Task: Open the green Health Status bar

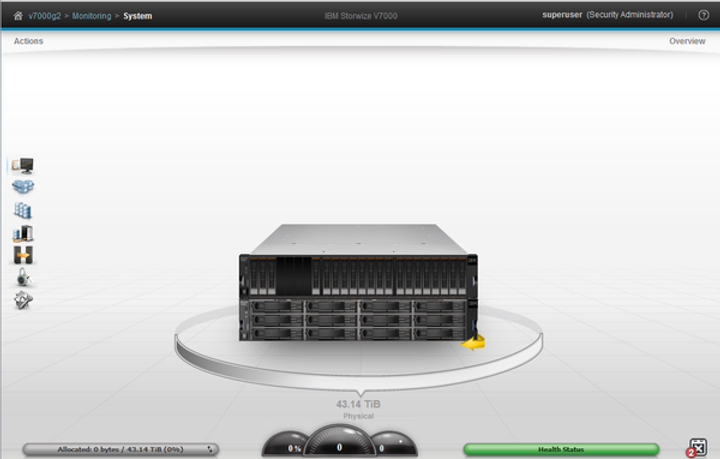Action: click(x=561, y=449)
